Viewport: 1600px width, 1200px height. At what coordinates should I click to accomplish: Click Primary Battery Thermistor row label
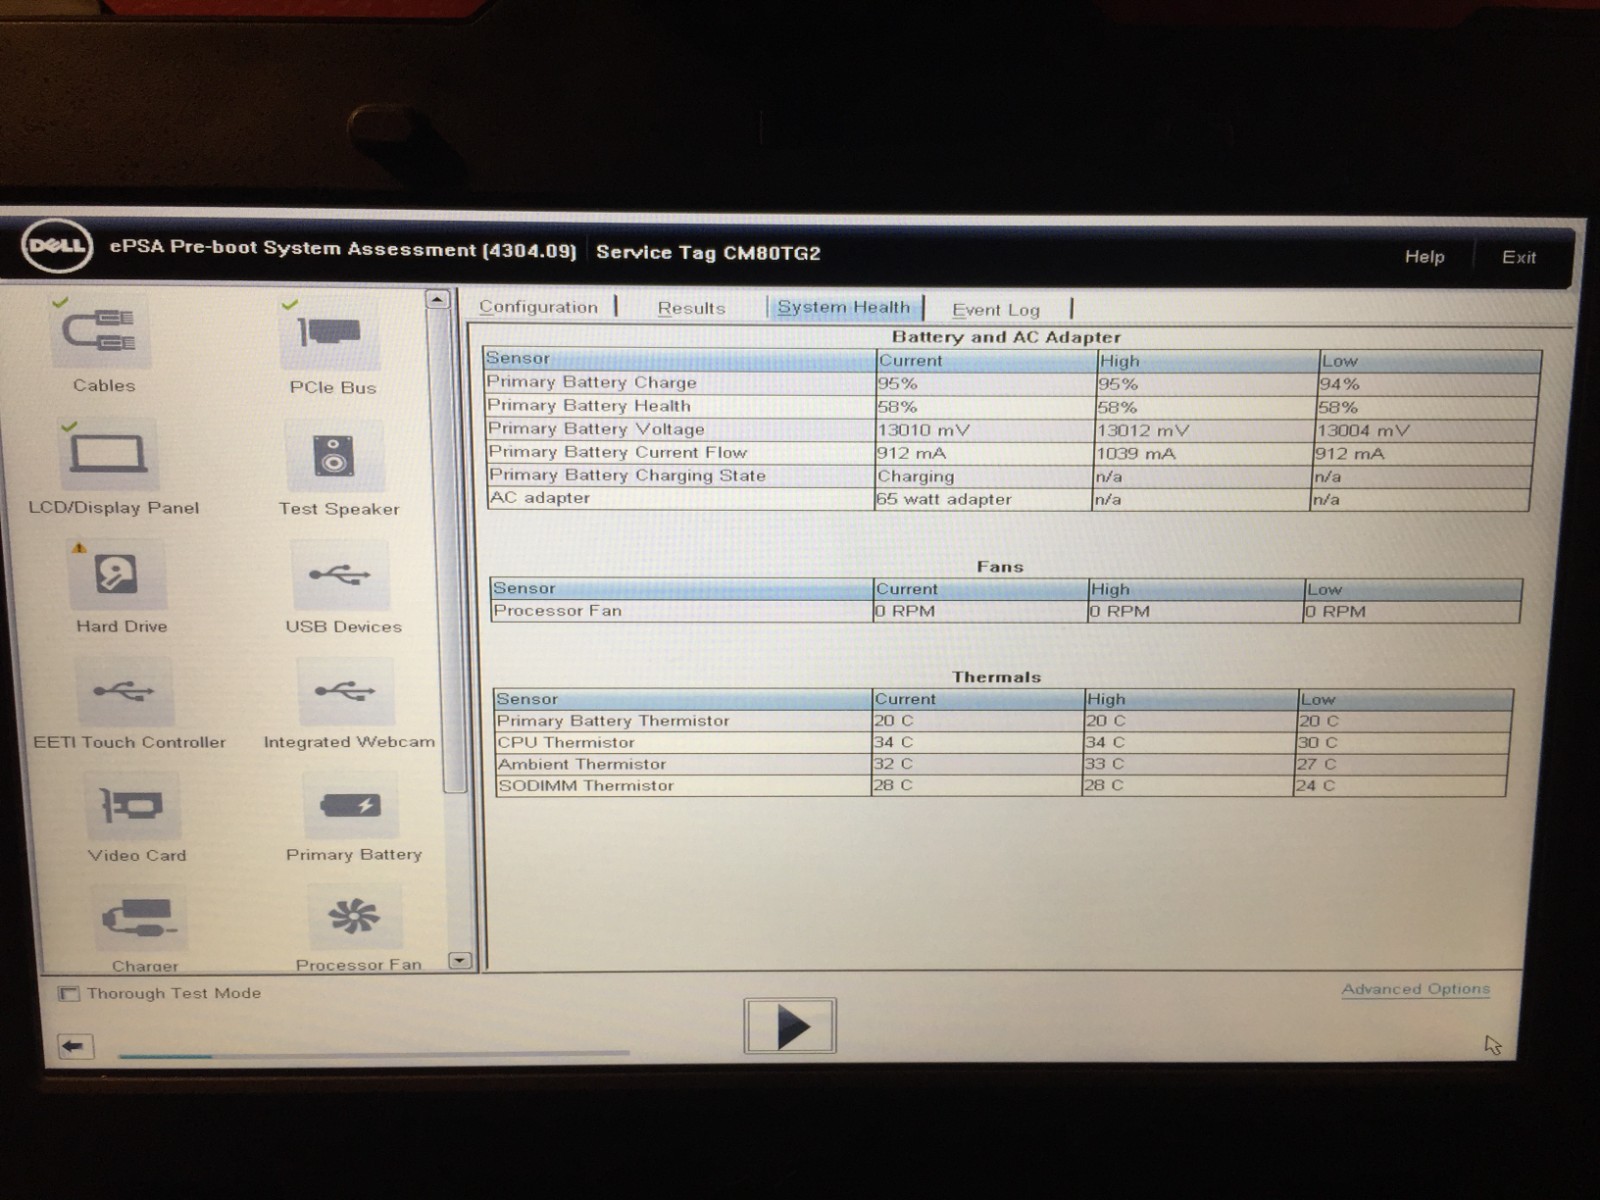click(x=613, y=721)
